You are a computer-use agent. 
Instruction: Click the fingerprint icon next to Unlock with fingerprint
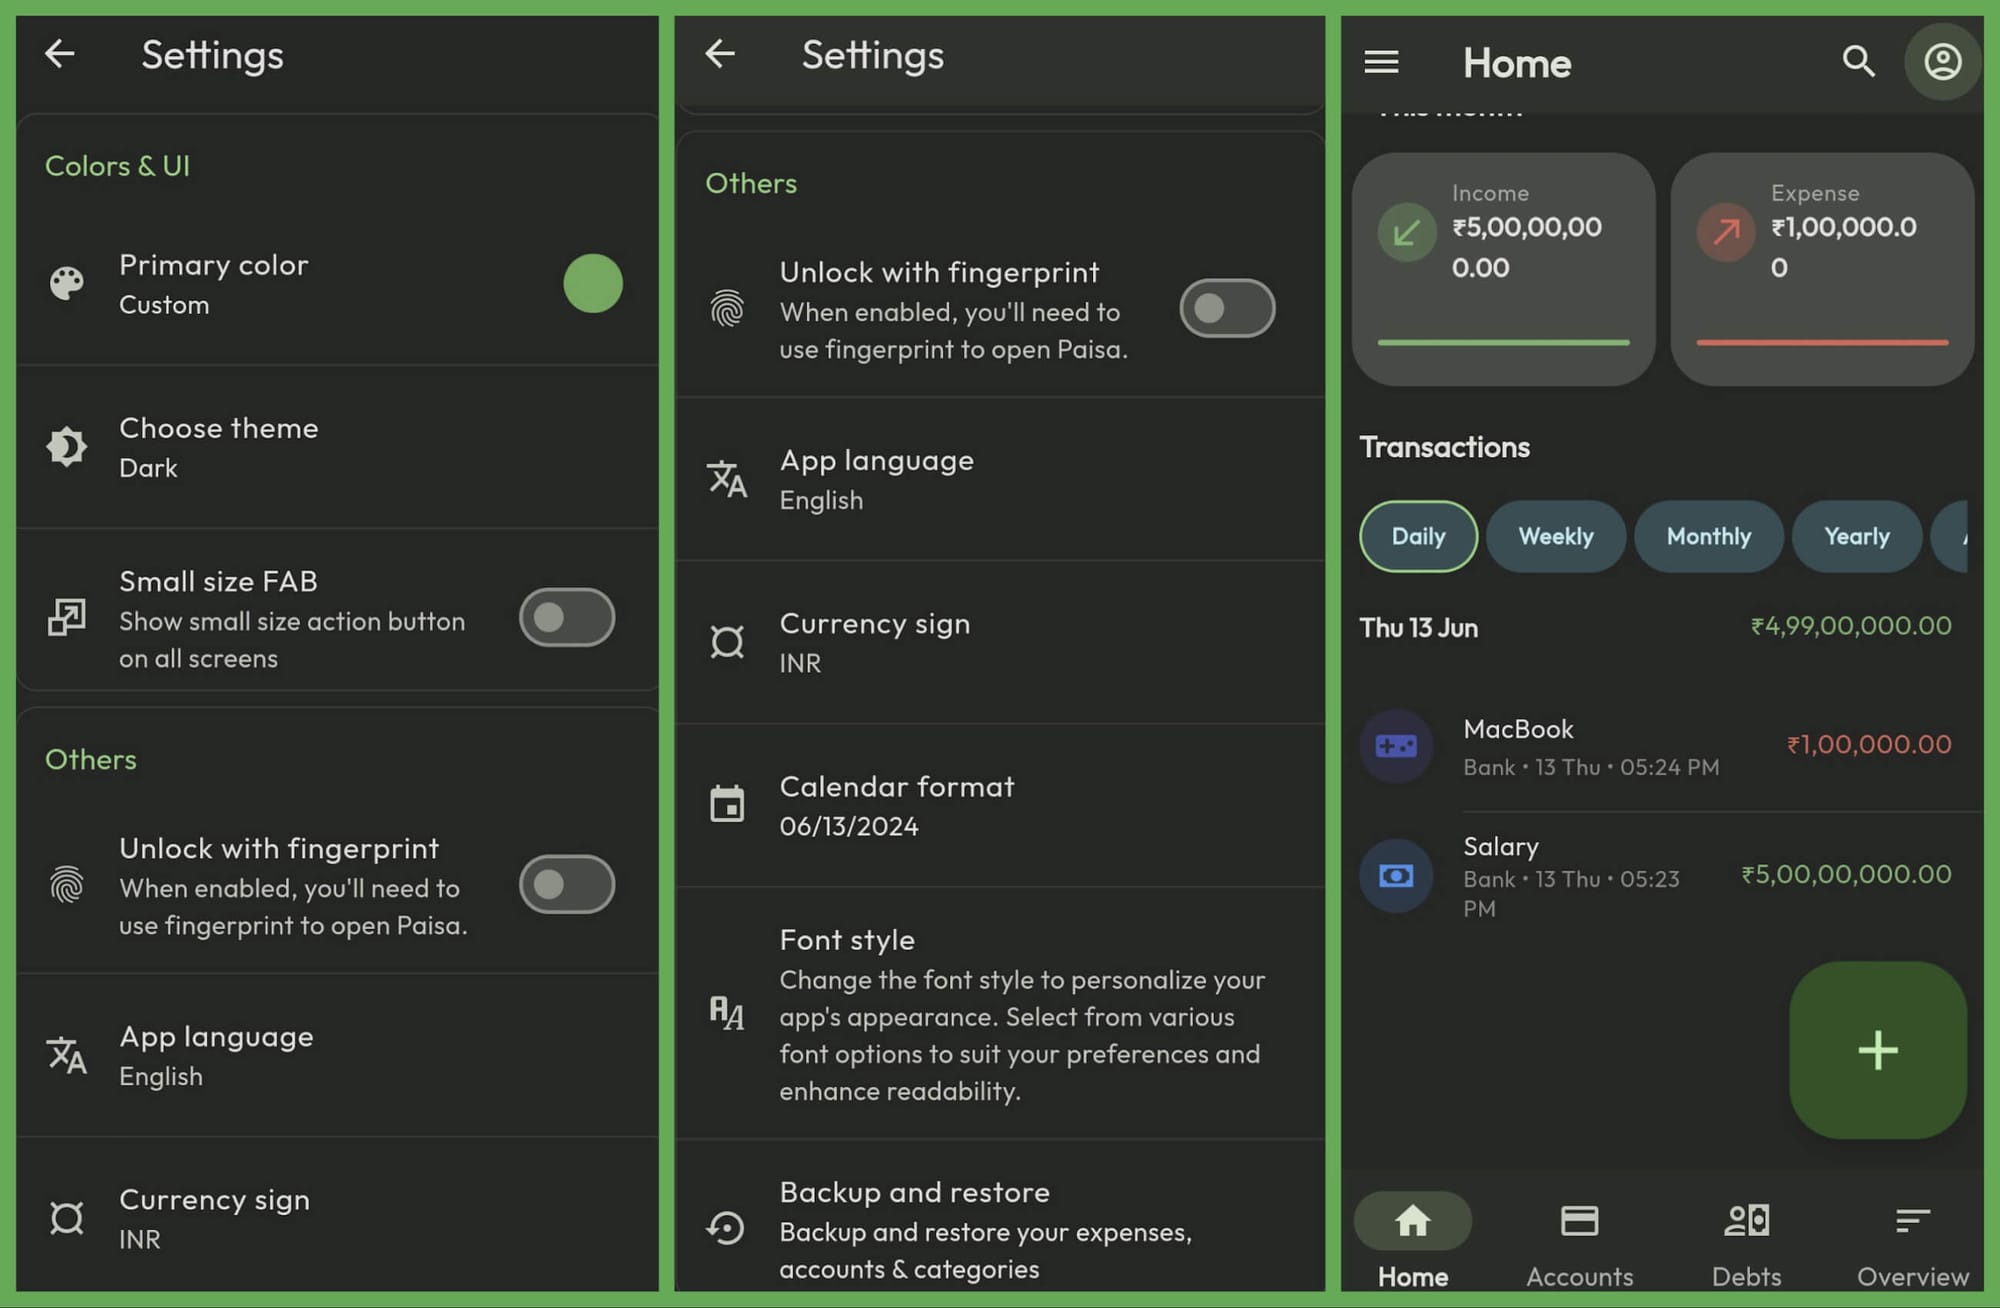pyautogui.click(x=727, y=309)
